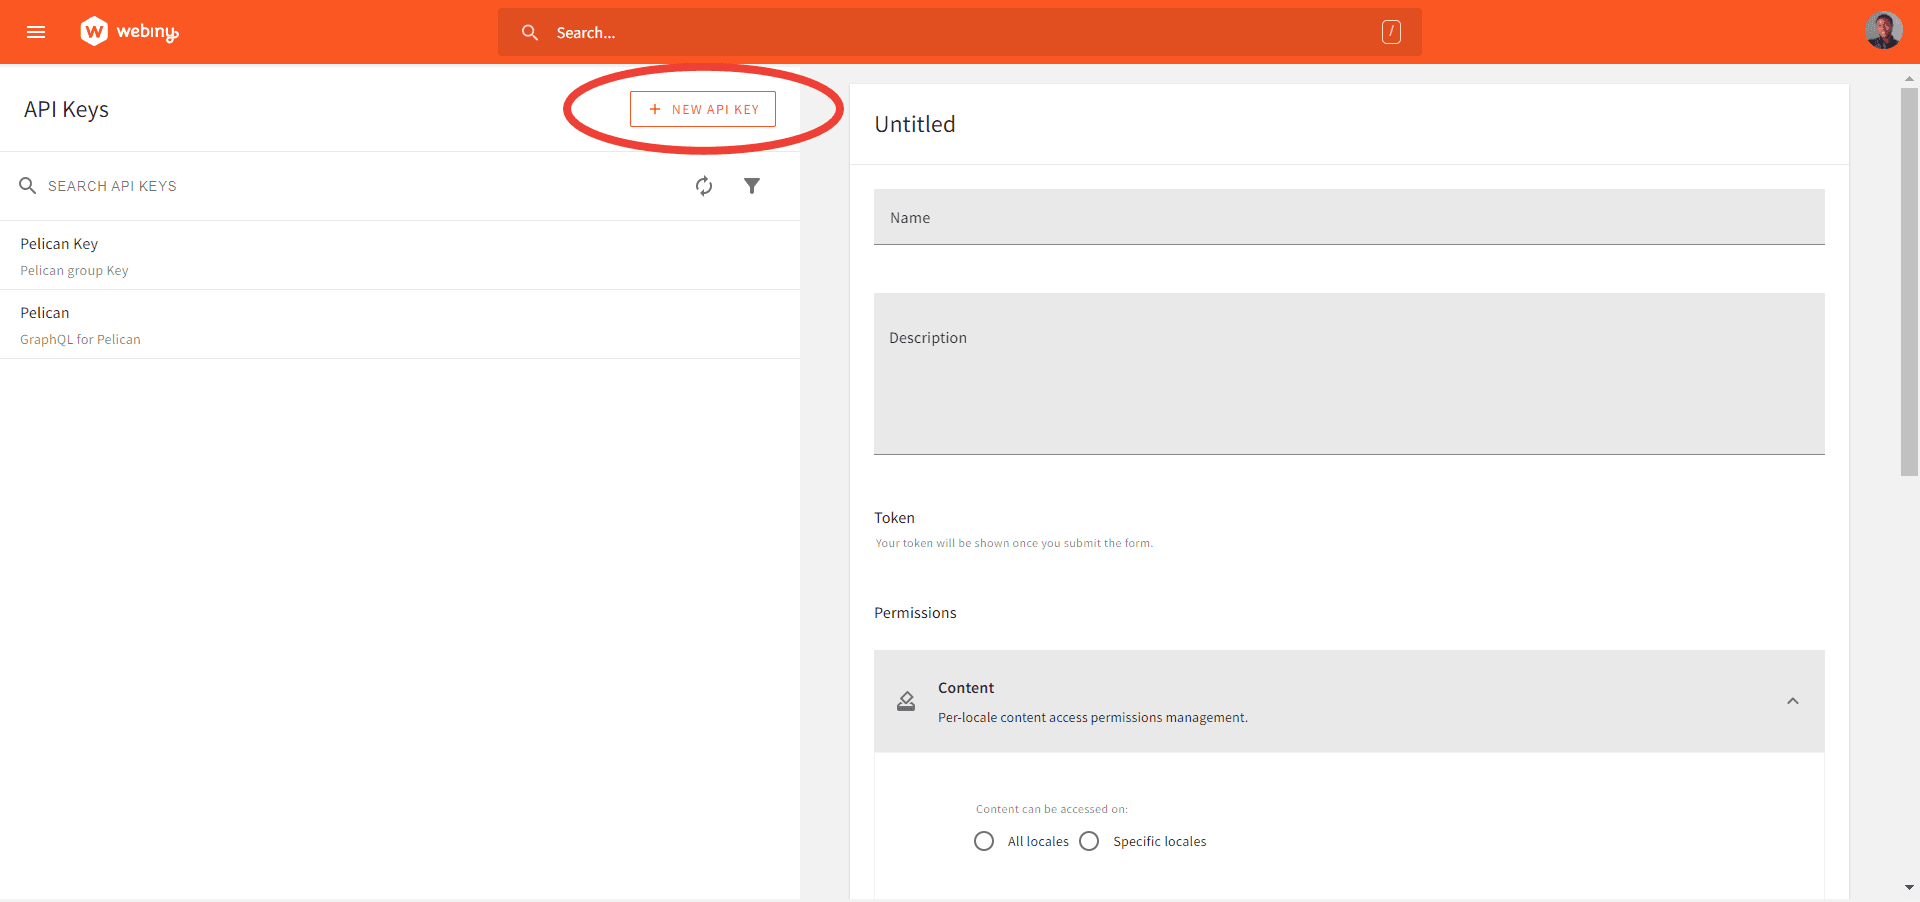
Task: Click the search magnifier in the top bar
Action: pyautogui.click(x=530, y=32)
